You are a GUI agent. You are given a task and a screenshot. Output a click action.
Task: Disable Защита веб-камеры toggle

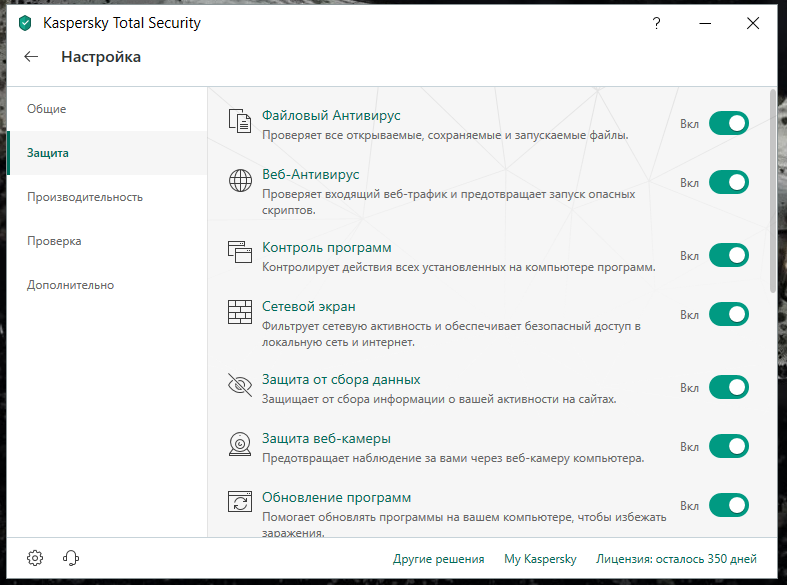728,446
